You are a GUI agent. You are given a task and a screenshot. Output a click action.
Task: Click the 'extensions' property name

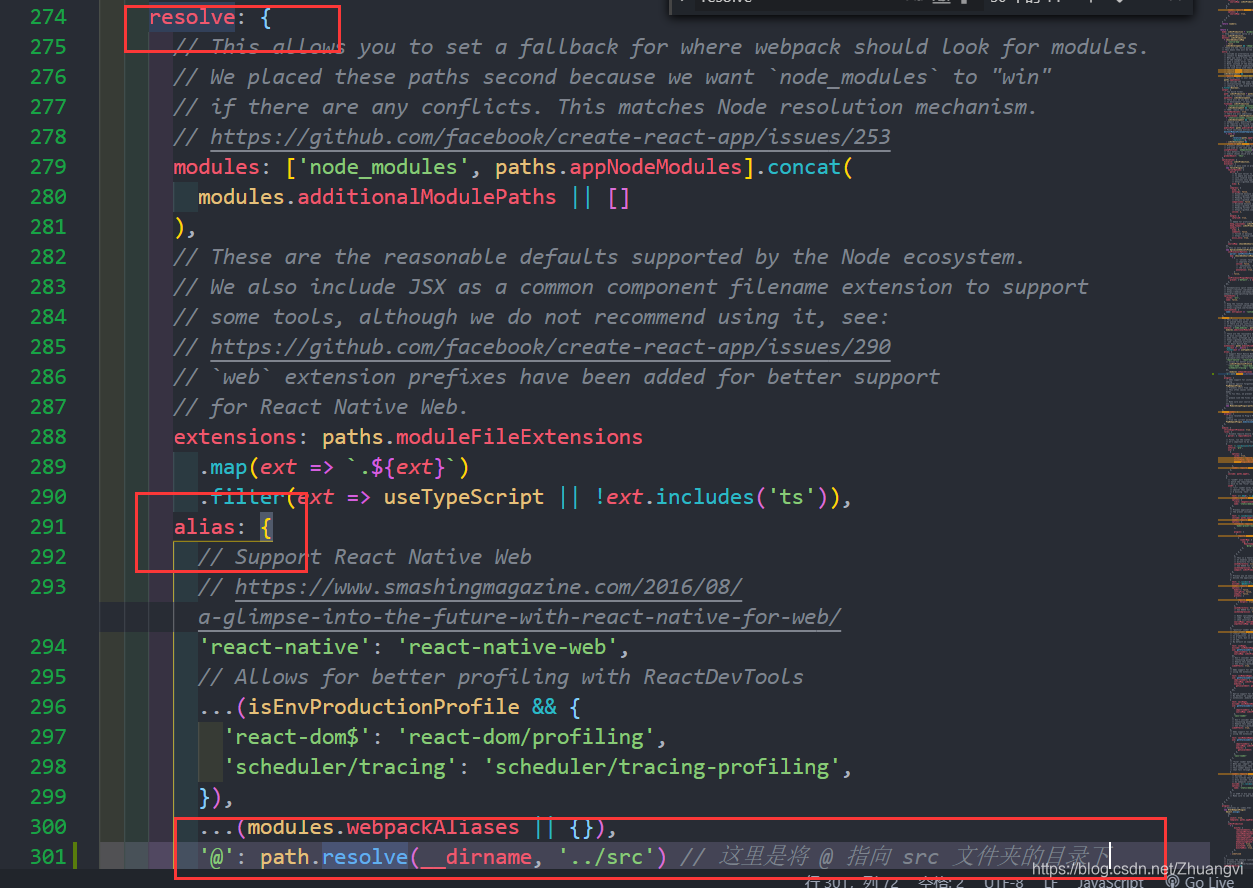(x=235, y=437)
